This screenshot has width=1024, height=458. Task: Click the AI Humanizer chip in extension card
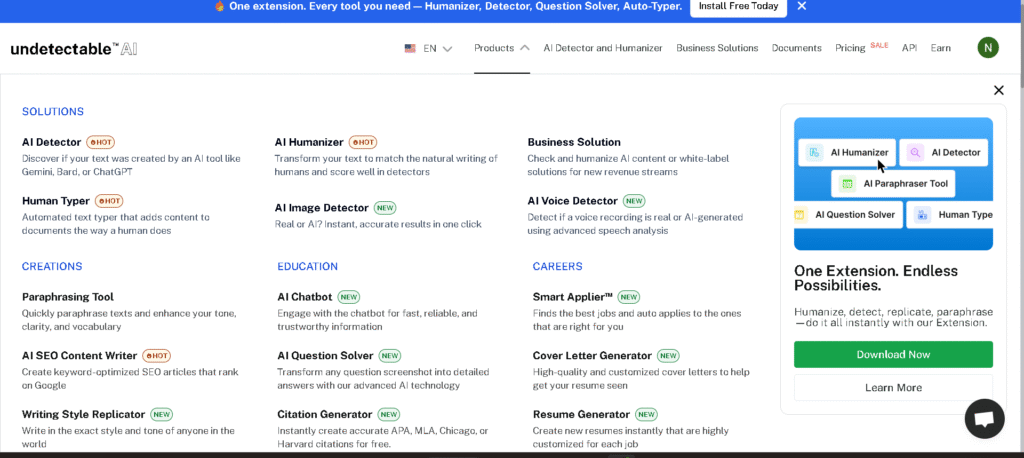(x=847, y=152)
